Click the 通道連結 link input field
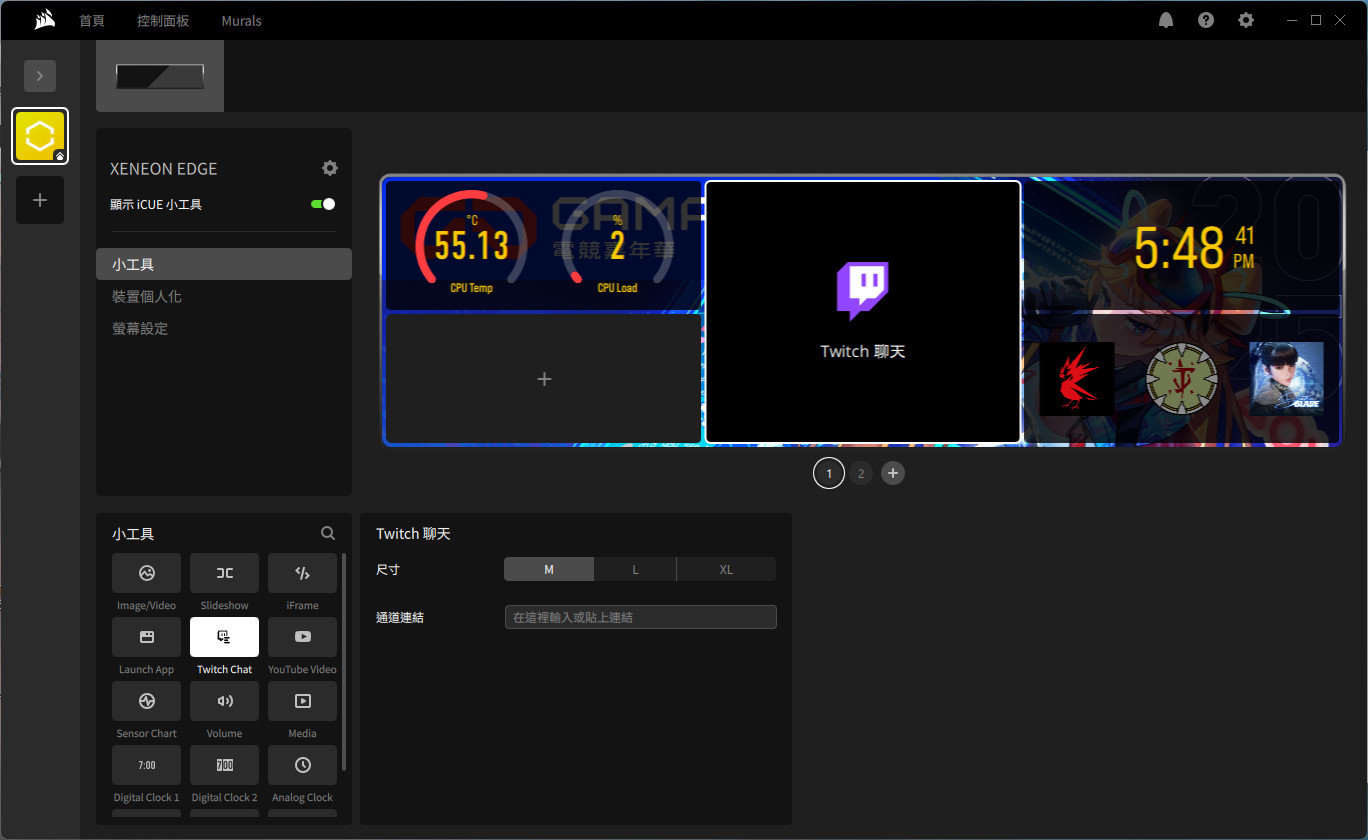Screen dimensions: 1368x840 coord(641,617)
